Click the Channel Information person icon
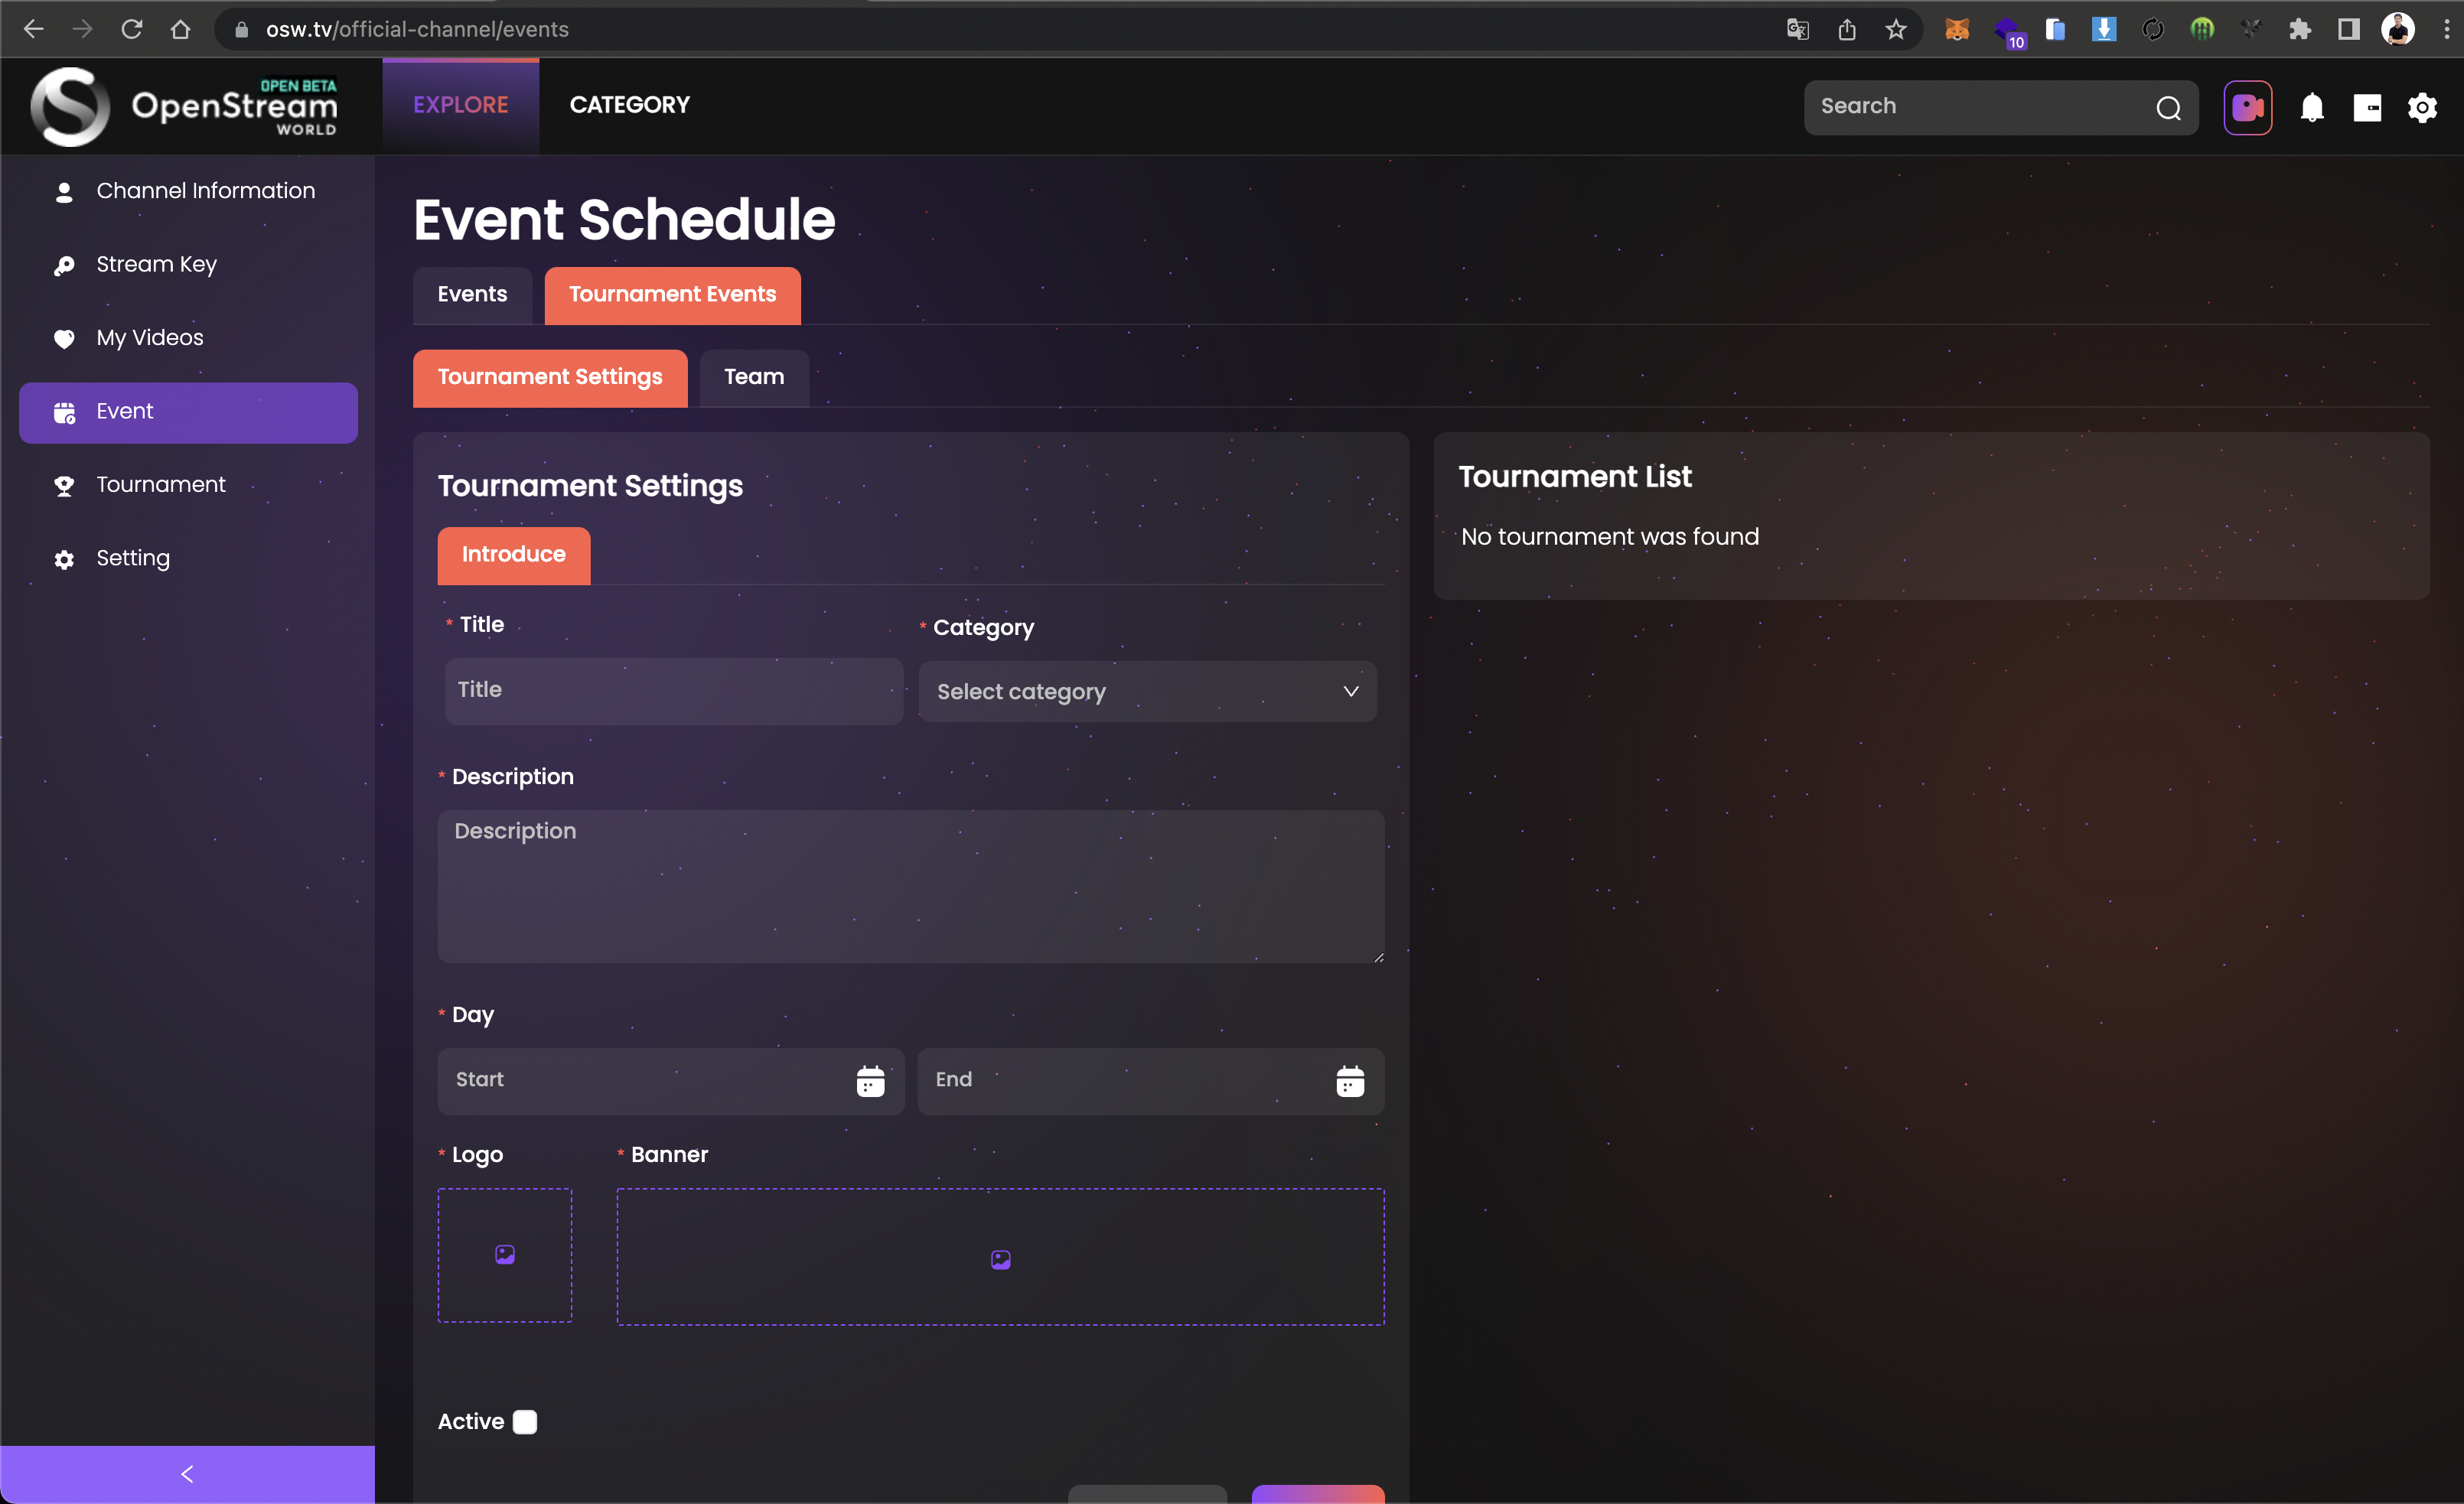This screenshot has width=2464, height=1504. click(x=64, y=191)
